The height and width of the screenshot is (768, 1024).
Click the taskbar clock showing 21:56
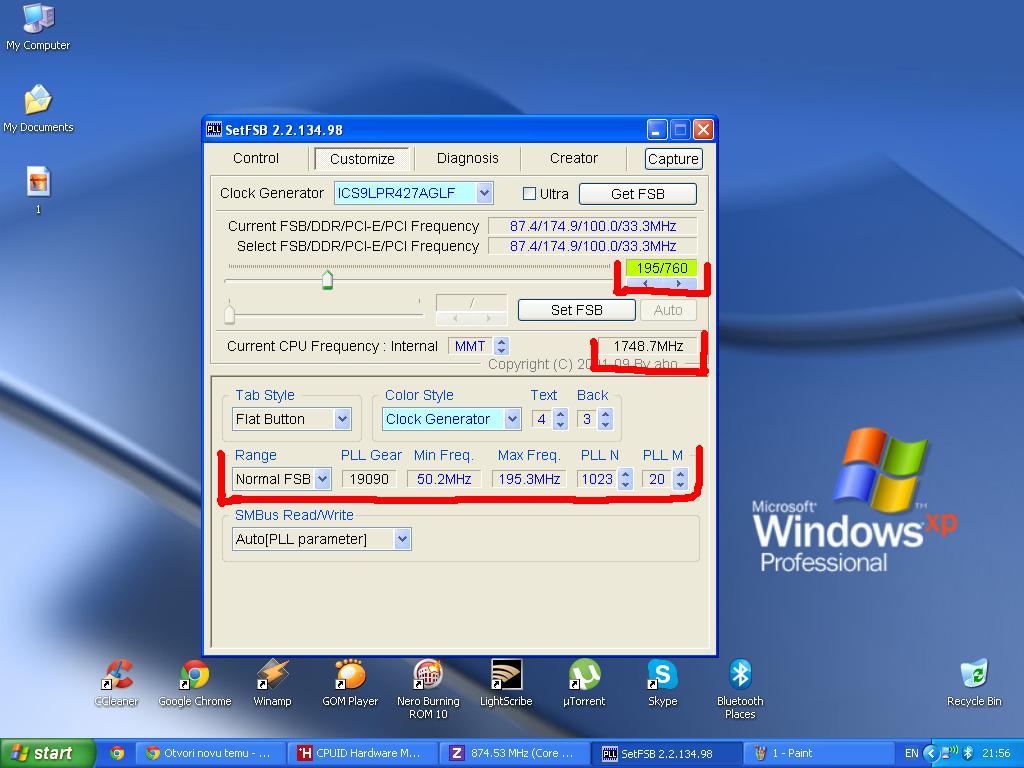tap(996, 753)
